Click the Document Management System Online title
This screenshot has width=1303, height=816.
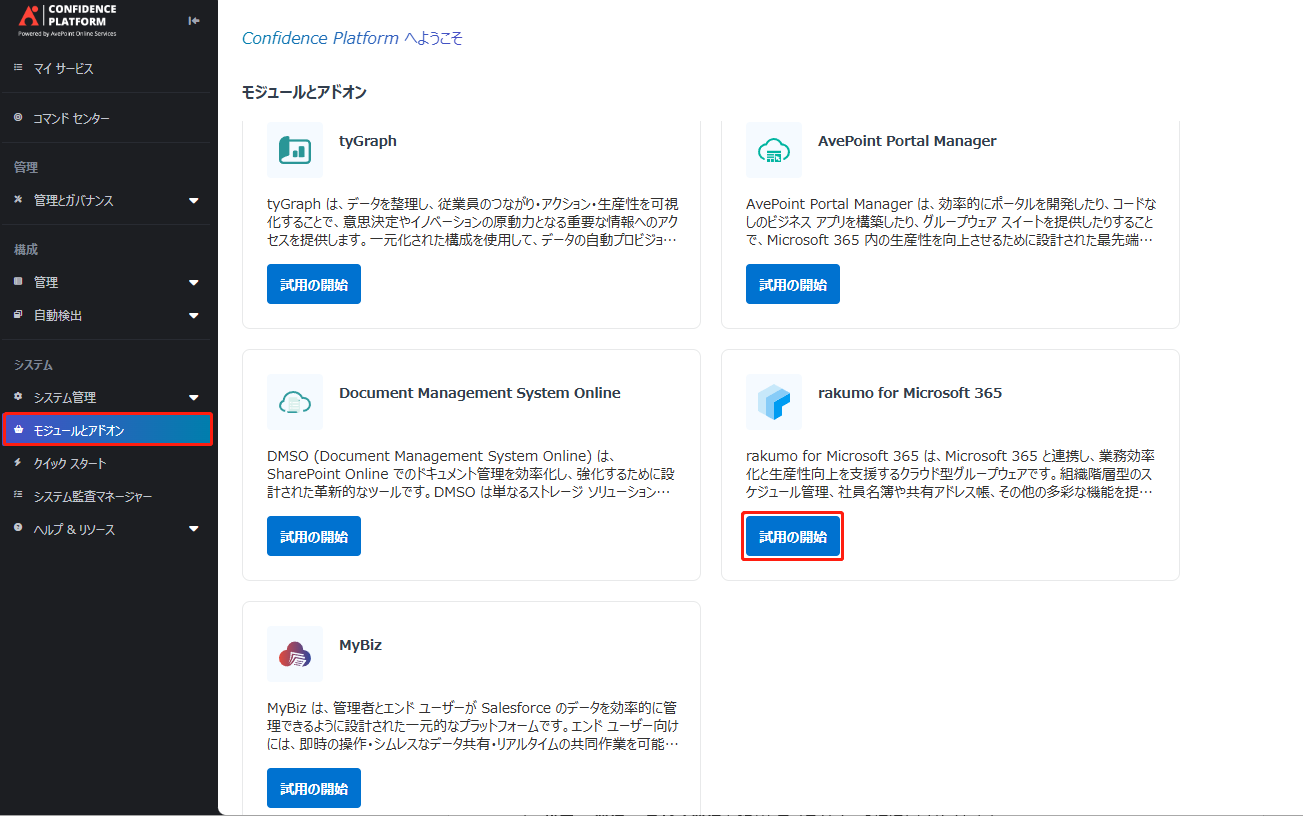[480, 393]
